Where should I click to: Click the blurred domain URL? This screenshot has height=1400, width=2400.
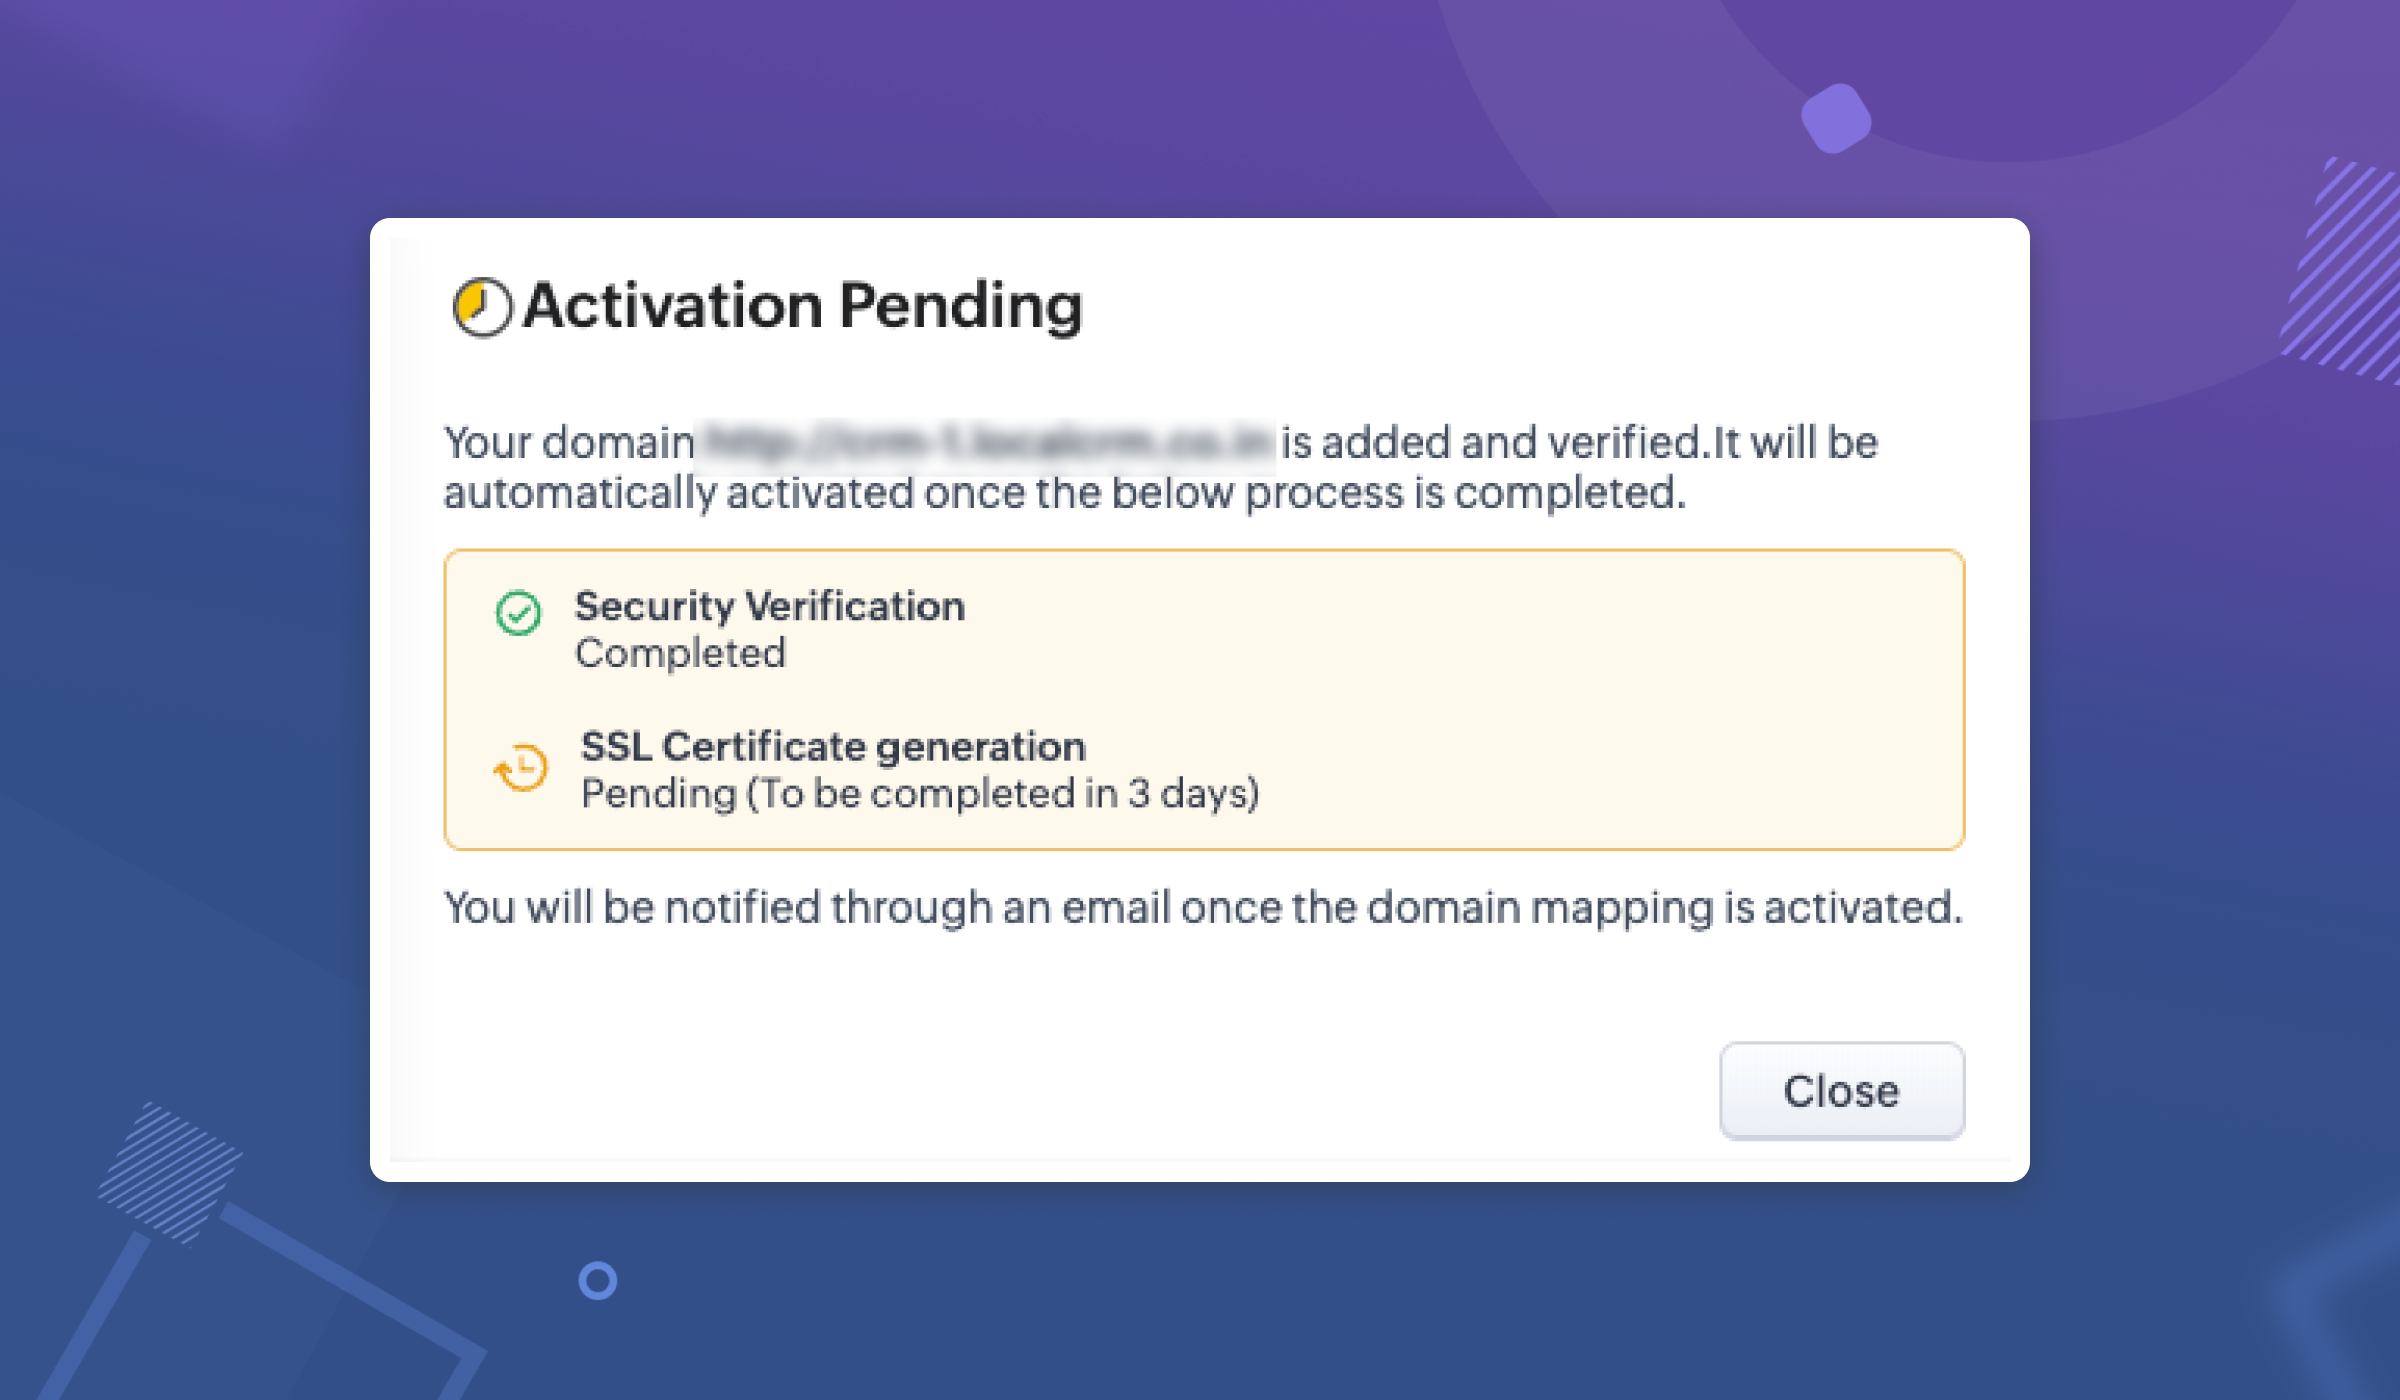point(986,442)
